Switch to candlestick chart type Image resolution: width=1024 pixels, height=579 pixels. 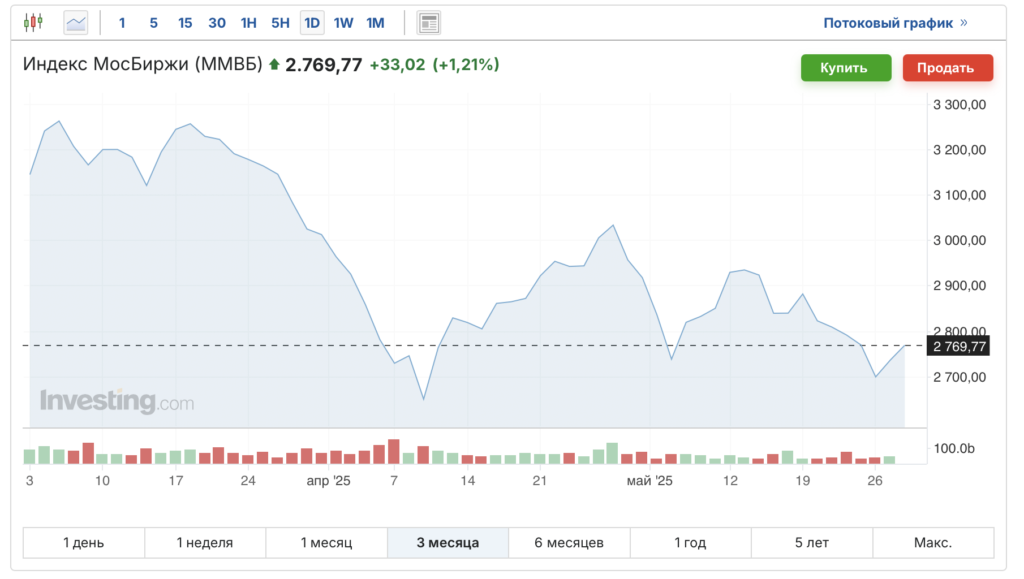click(34, 22)
